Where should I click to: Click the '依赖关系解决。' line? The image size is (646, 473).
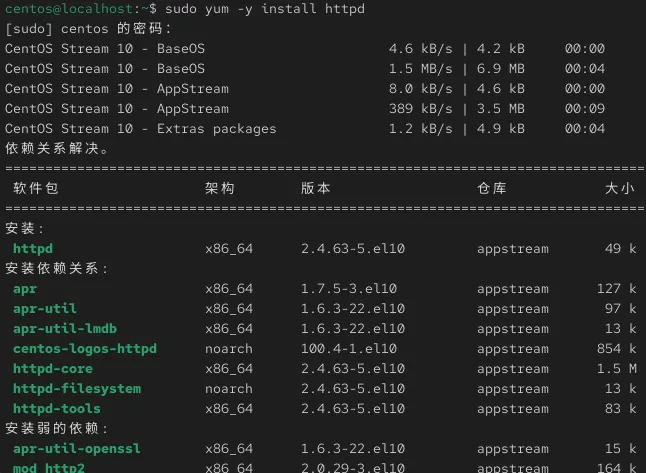click(x=57, y=148)
